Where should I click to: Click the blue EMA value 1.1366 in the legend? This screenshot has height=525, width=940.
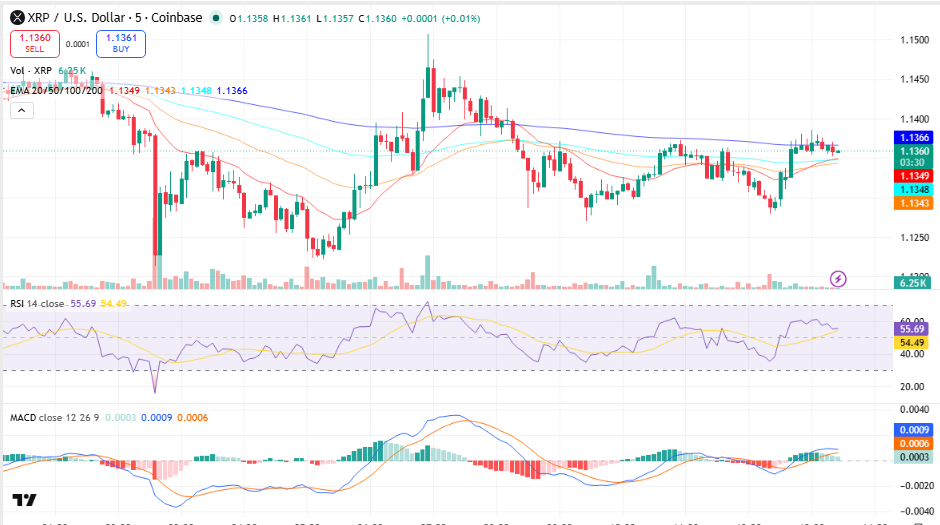(x=232, y=90)
